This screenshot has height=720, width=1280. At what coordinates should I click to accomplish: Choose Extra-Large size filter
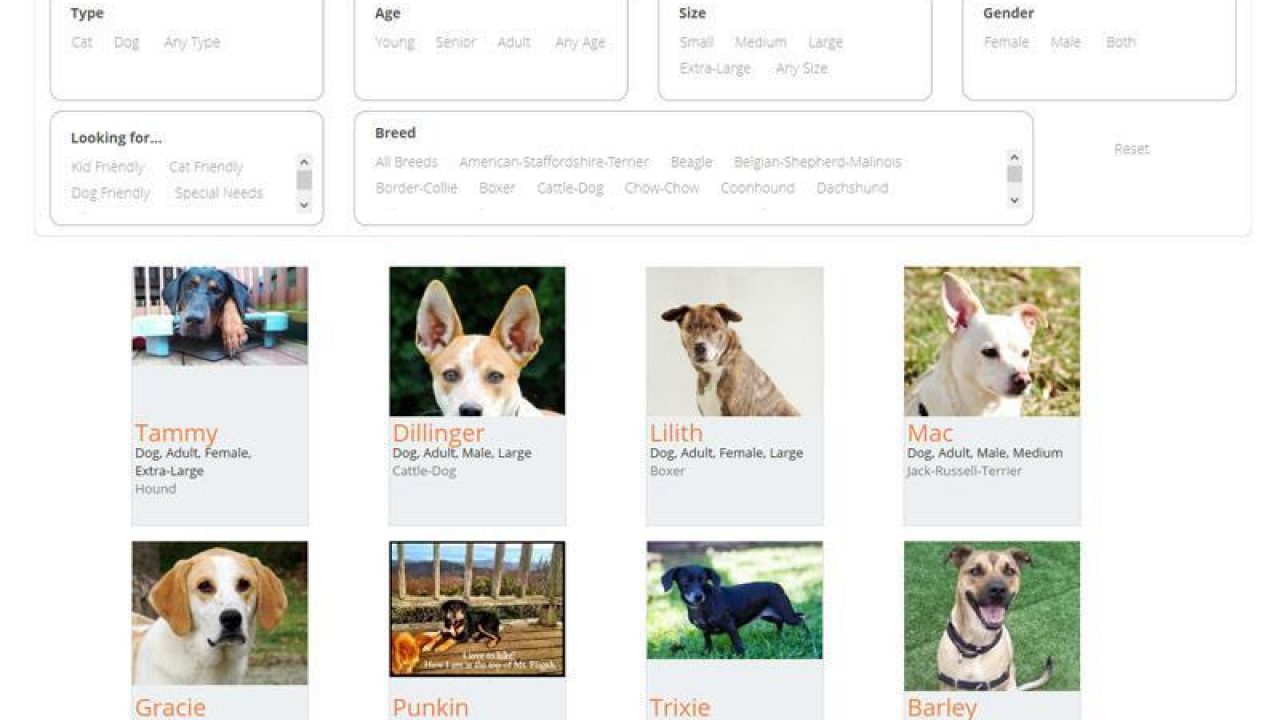pos(715,68)
